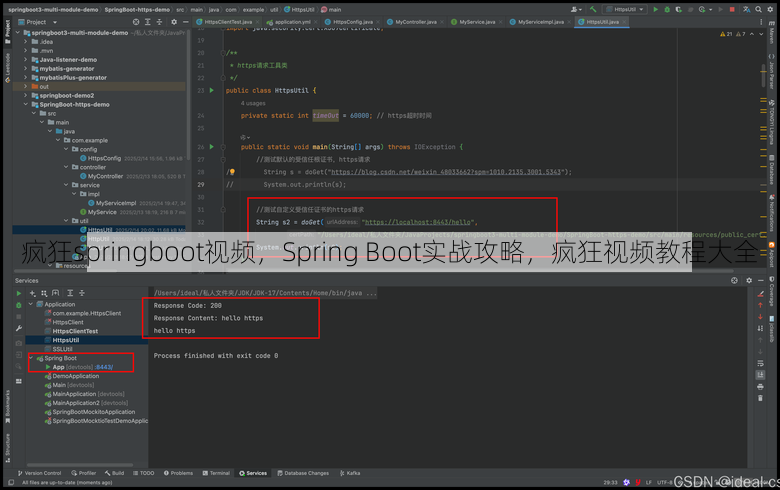This screenshot has height=490, width=780.
Task: Open the blog.csdn.net URL in code
Action: tap(447, 172)
